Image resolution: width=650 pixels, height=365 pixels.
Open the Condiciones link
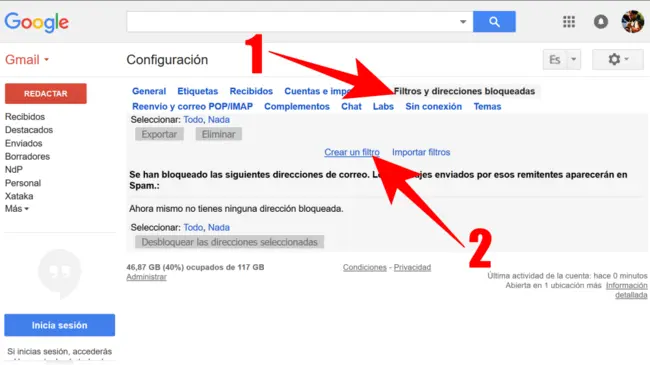coord(364,268)
